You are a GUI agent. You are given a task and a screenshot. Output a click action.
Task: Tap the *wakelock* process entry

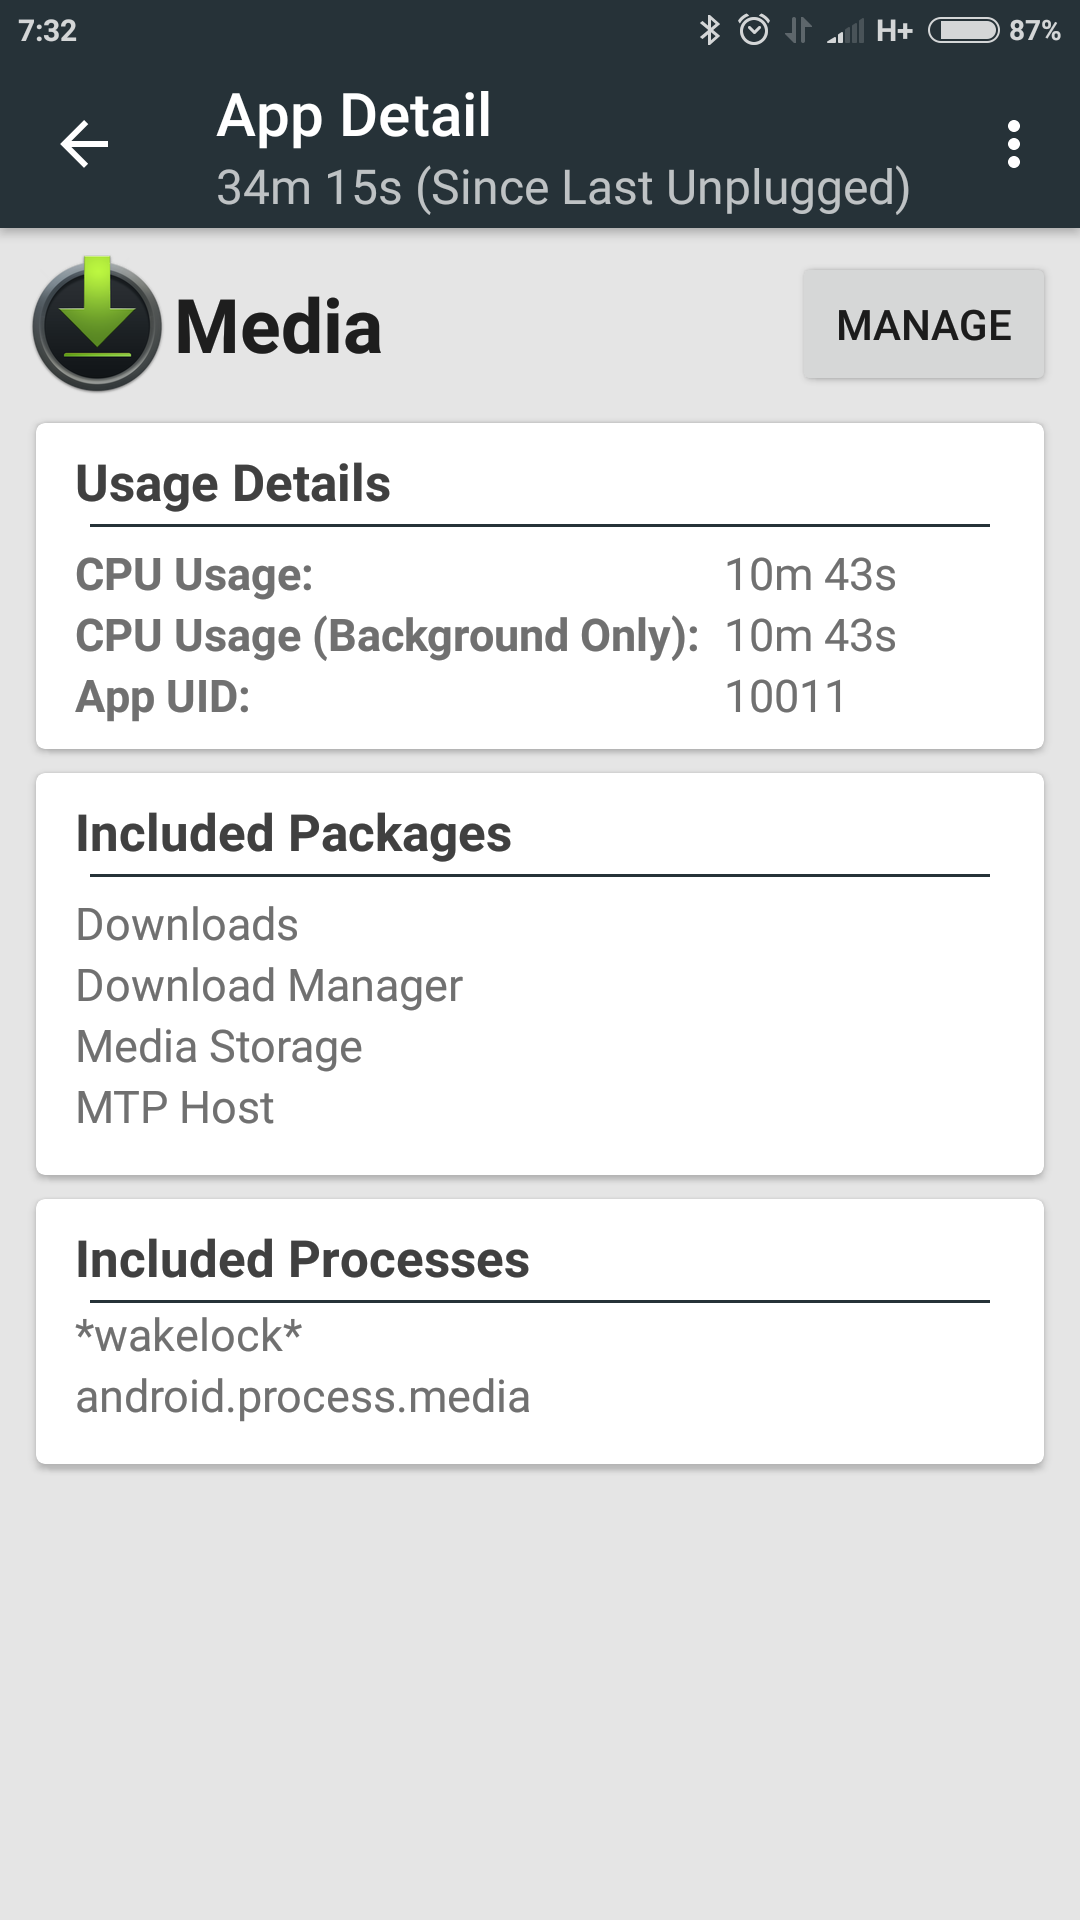coord(189,1336)
